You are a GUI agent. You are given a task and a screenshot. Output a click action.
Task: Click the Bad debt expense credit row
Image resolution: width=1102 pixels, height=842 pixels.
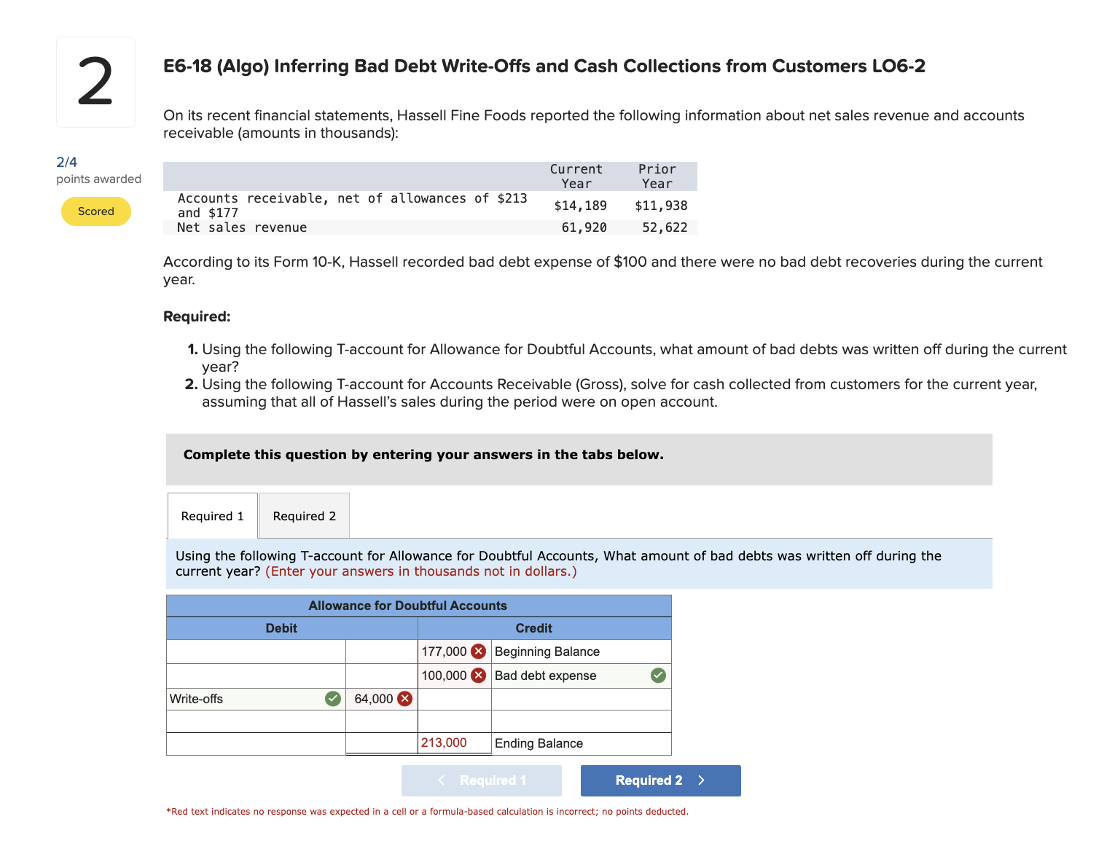tap(546, 675)
